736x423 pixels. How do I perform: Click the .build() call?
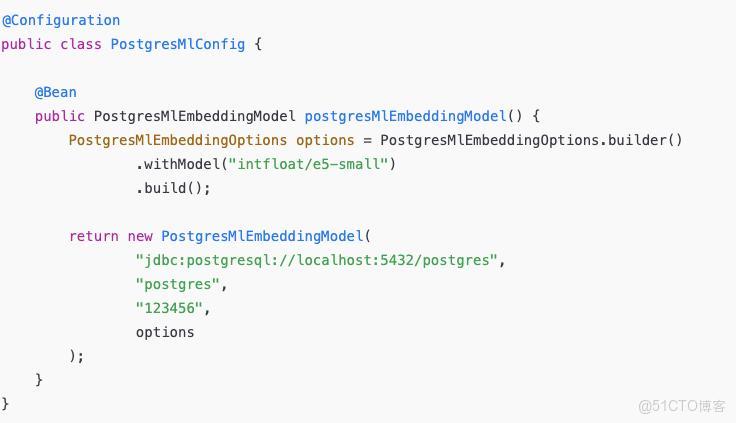[x=173, y=188]
